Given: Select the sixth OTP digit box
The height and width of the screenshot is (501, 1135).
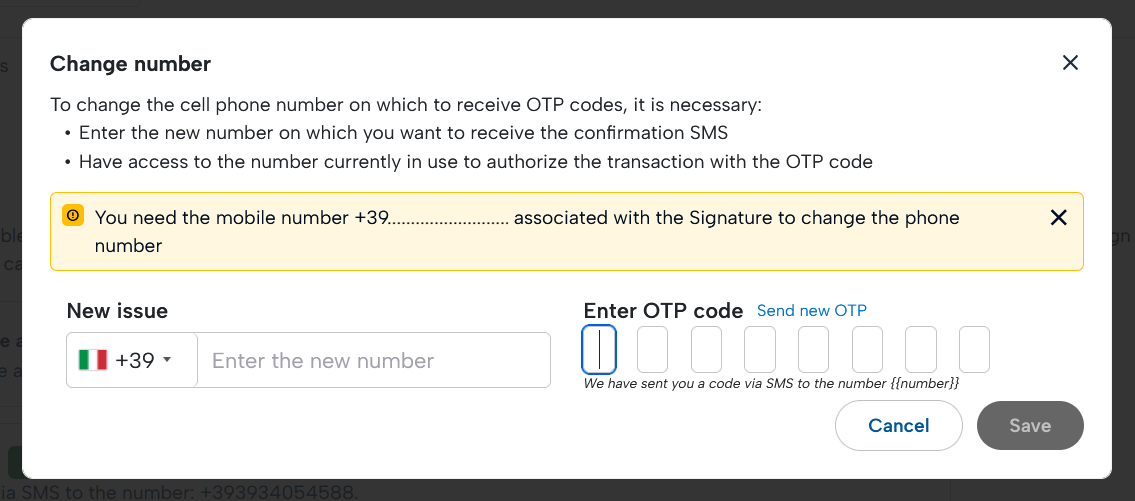Looking at the screenshot, I should (x=867, y=349).
